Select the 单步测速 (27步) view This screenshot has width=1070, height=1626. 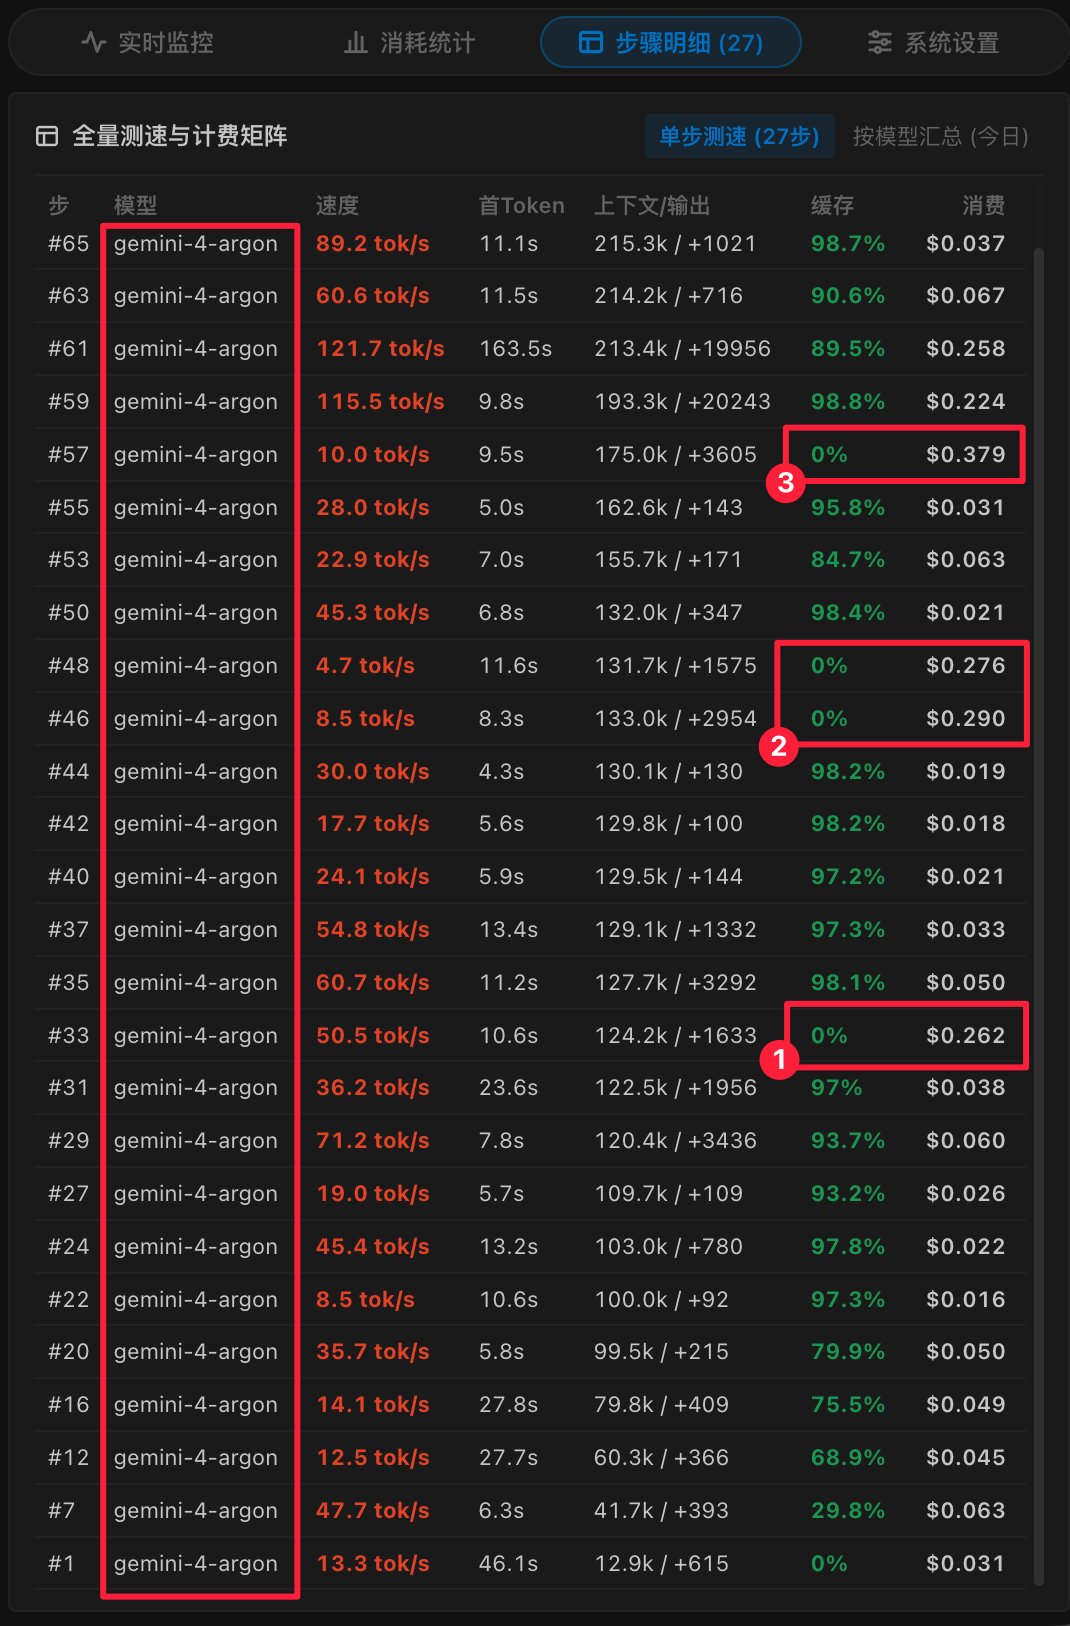[739, 136]
